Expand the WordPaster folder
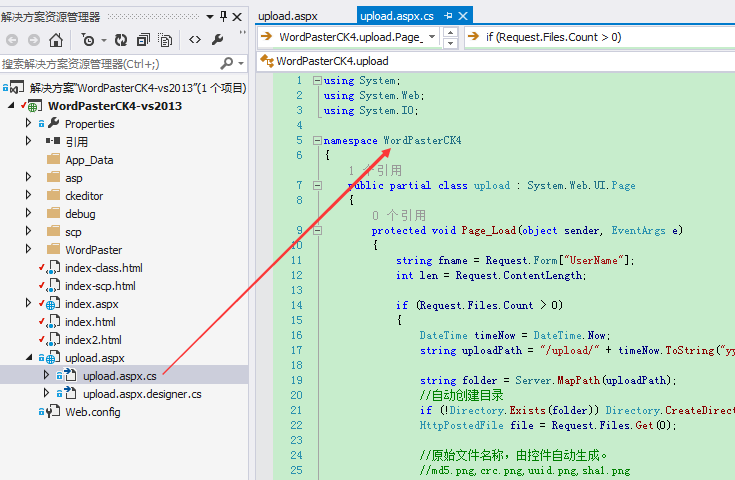This screenshot has height=480, width=735. tap(29, 249)
